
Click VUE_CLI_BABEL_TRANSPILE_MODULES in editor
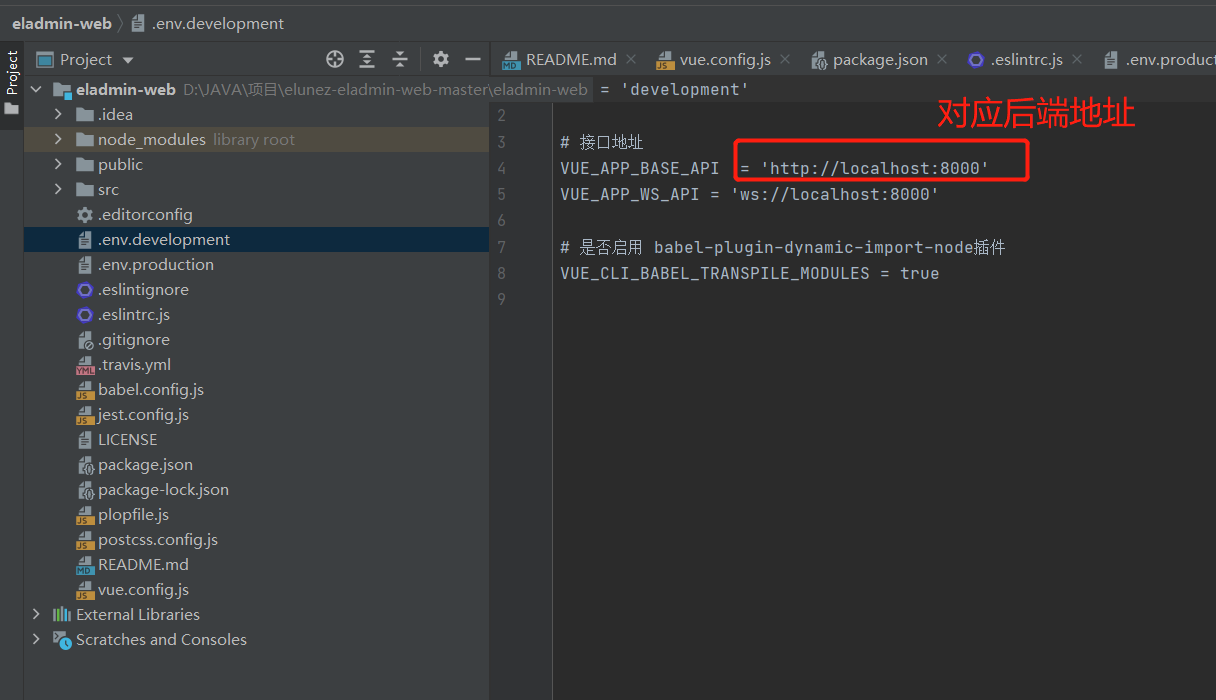(x=715, y=273)
